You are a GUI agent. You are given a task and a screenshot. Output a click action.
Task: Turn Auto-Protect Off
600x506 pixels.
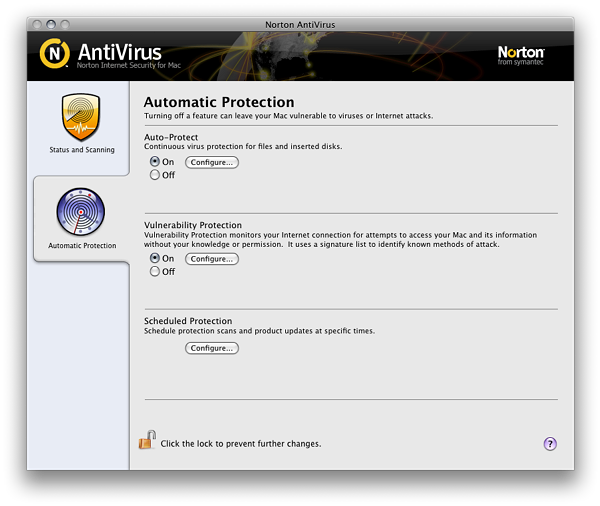click(x=155, y=175)
